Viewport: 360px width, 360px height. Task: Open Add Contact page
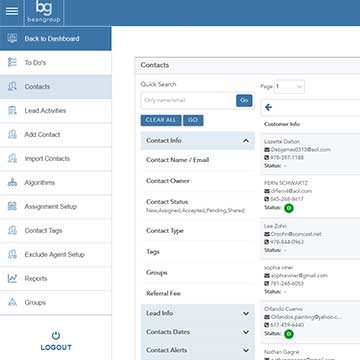[x=56, y=134]
